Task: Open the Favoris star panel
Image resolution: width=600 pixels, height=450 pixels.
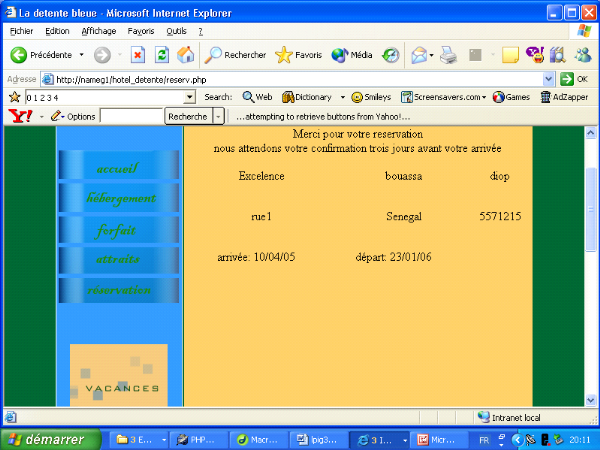Action: [298, 55]
